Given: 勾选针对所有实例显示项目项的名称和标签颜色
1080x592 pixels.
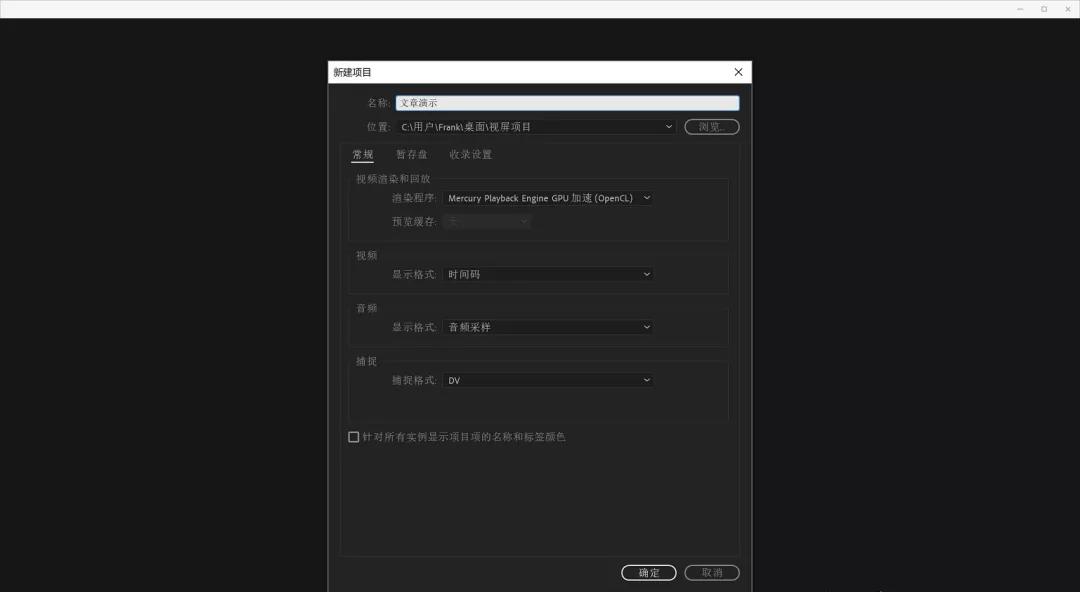Looking at the screenshot, I should coord(353,436).
